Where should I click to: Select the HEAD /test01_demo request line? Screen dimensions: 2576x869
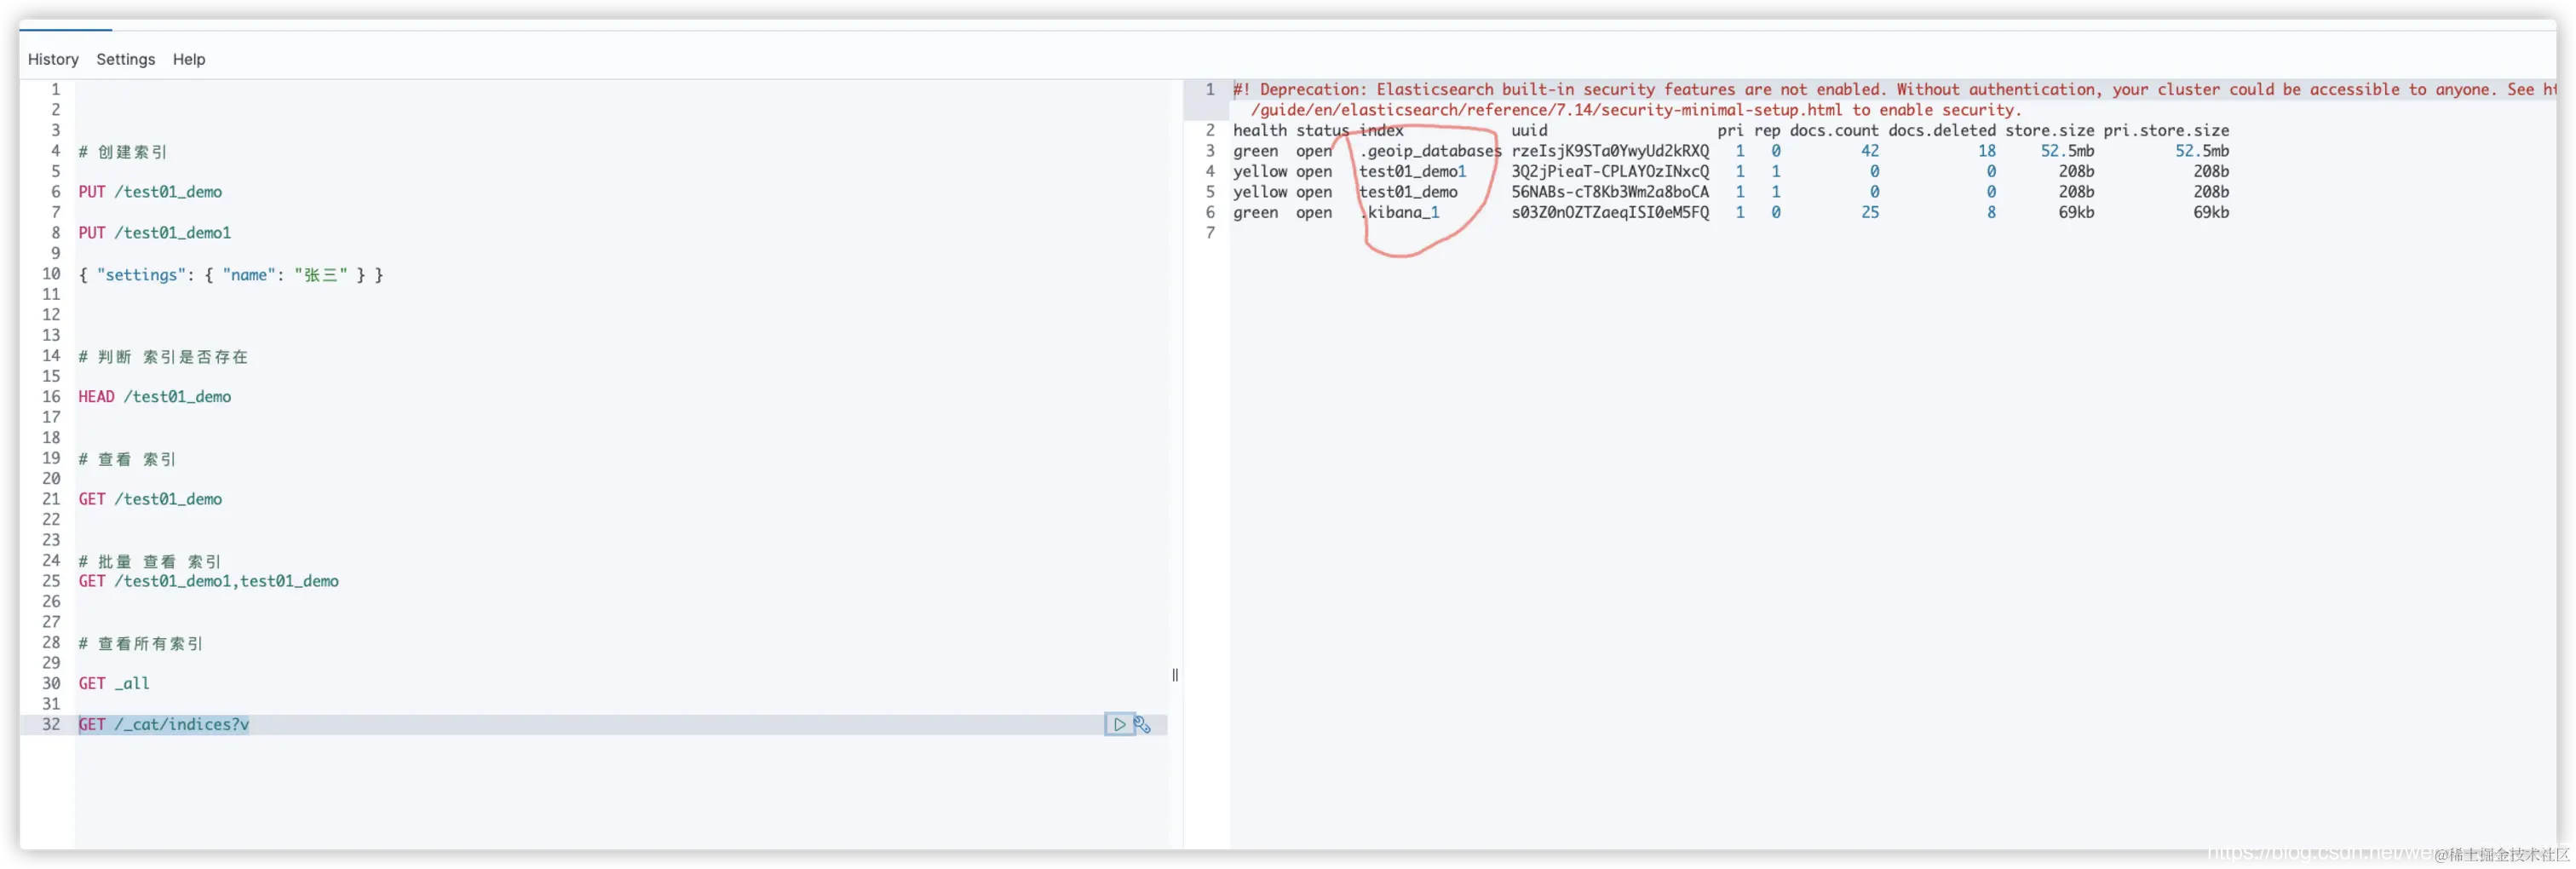pyautogui.click(x=155, y=397)
